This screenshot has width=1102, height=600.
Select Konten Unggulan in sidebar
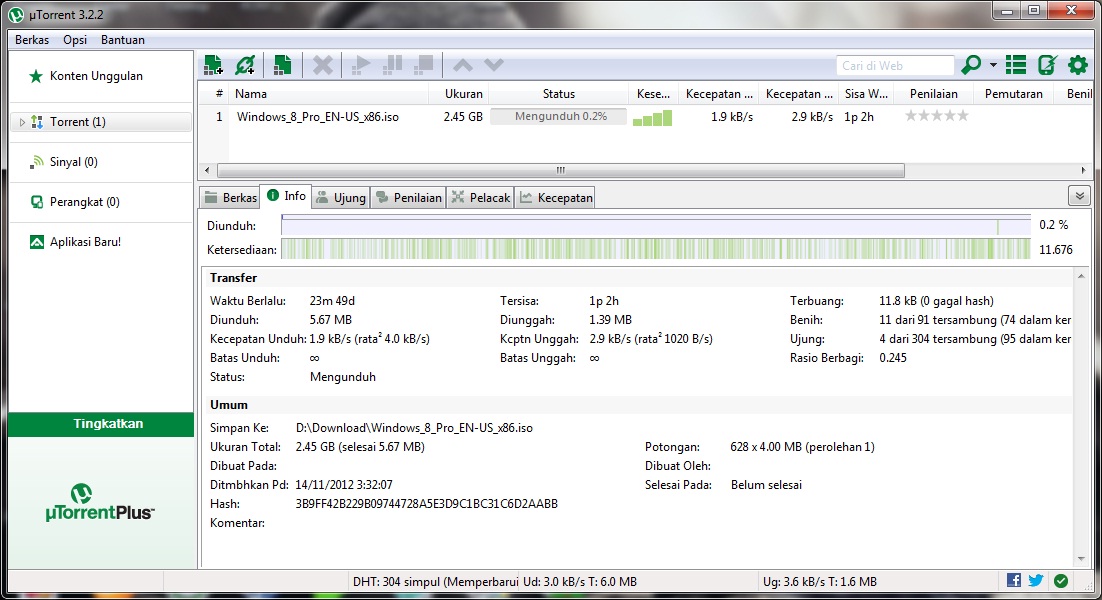point(96,76)
